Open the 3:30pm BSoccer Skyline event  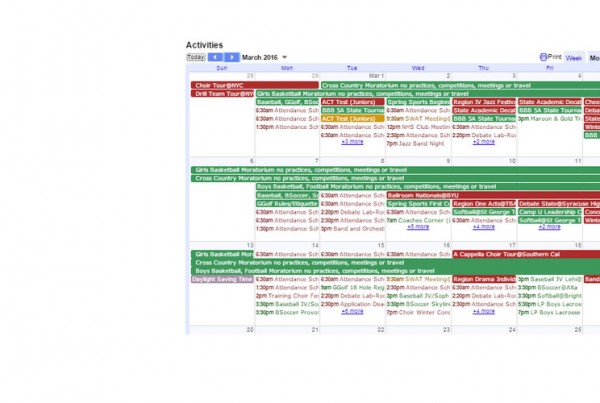click(x=418, y=304)
